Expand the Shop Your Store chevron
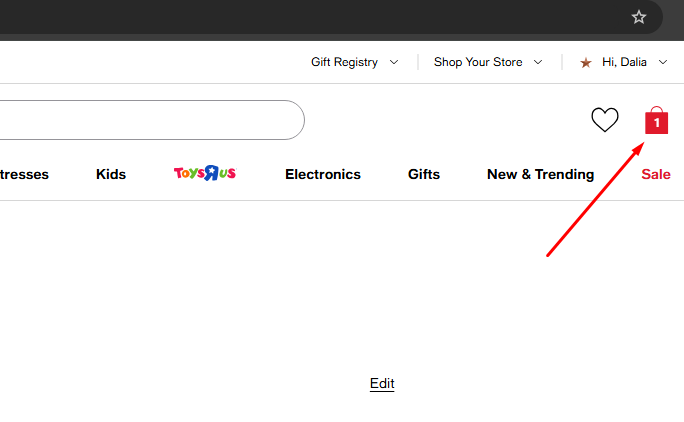This screenshot has width=684, height=422. click(x=538, y=62)
